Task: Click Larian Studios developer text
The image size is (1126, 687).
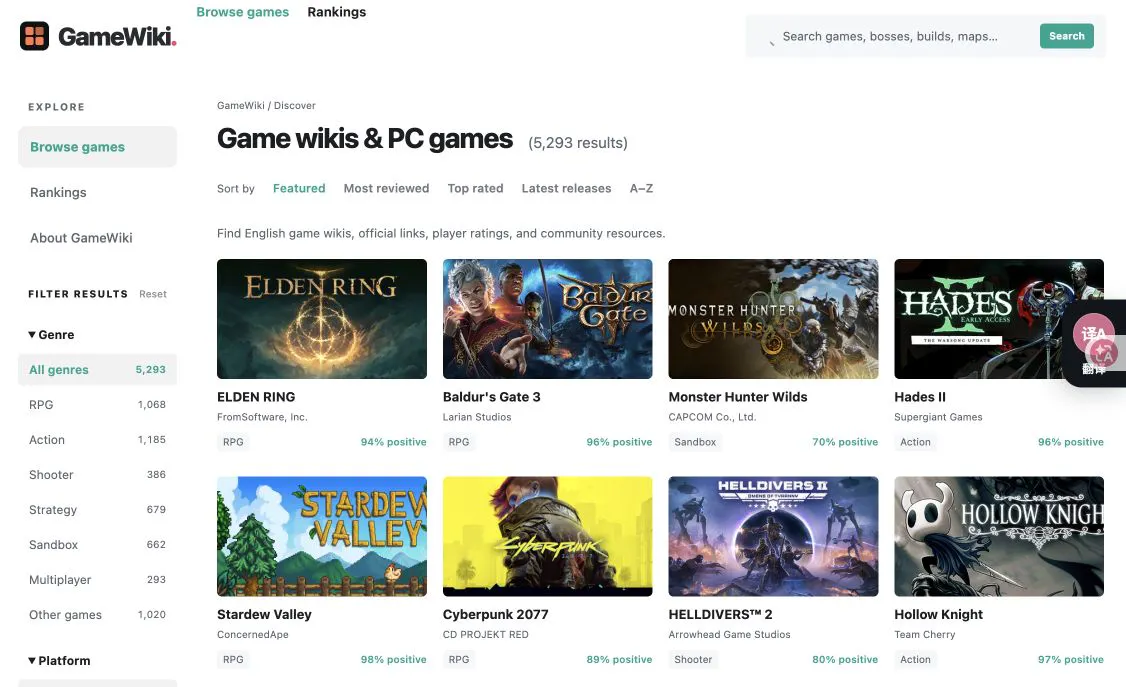Action: coord(477,417)
